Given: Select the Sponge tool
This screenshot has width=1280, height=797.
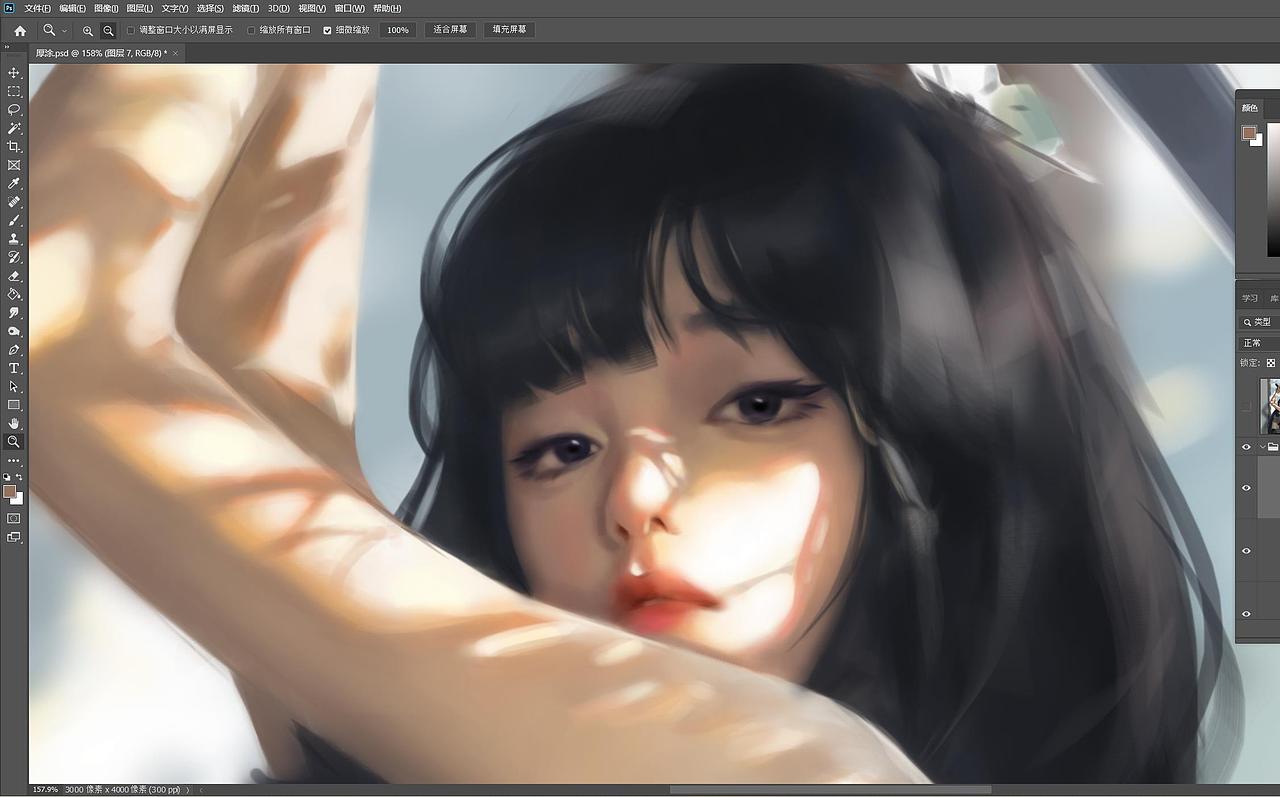Looking at the screenshot, I should (x=14, y=331).
